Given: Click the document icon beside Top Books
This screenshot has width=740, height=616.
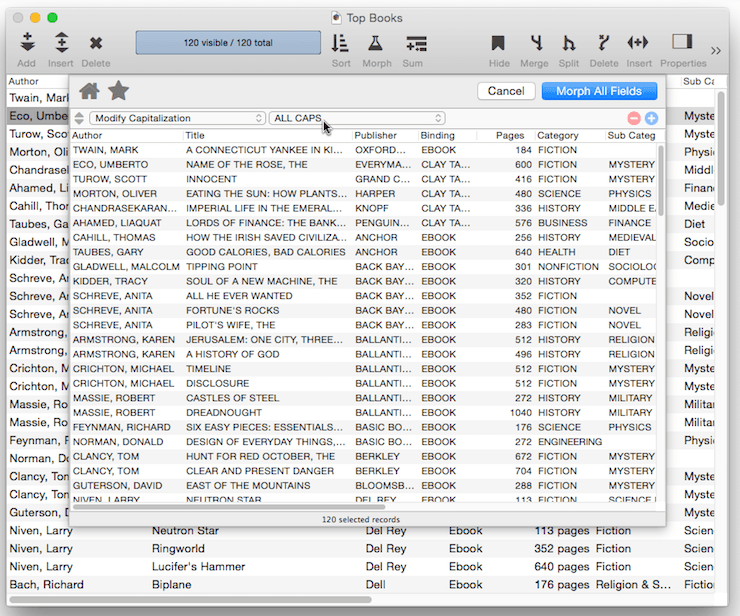Looking at the screenshot, I should [336, 18].
